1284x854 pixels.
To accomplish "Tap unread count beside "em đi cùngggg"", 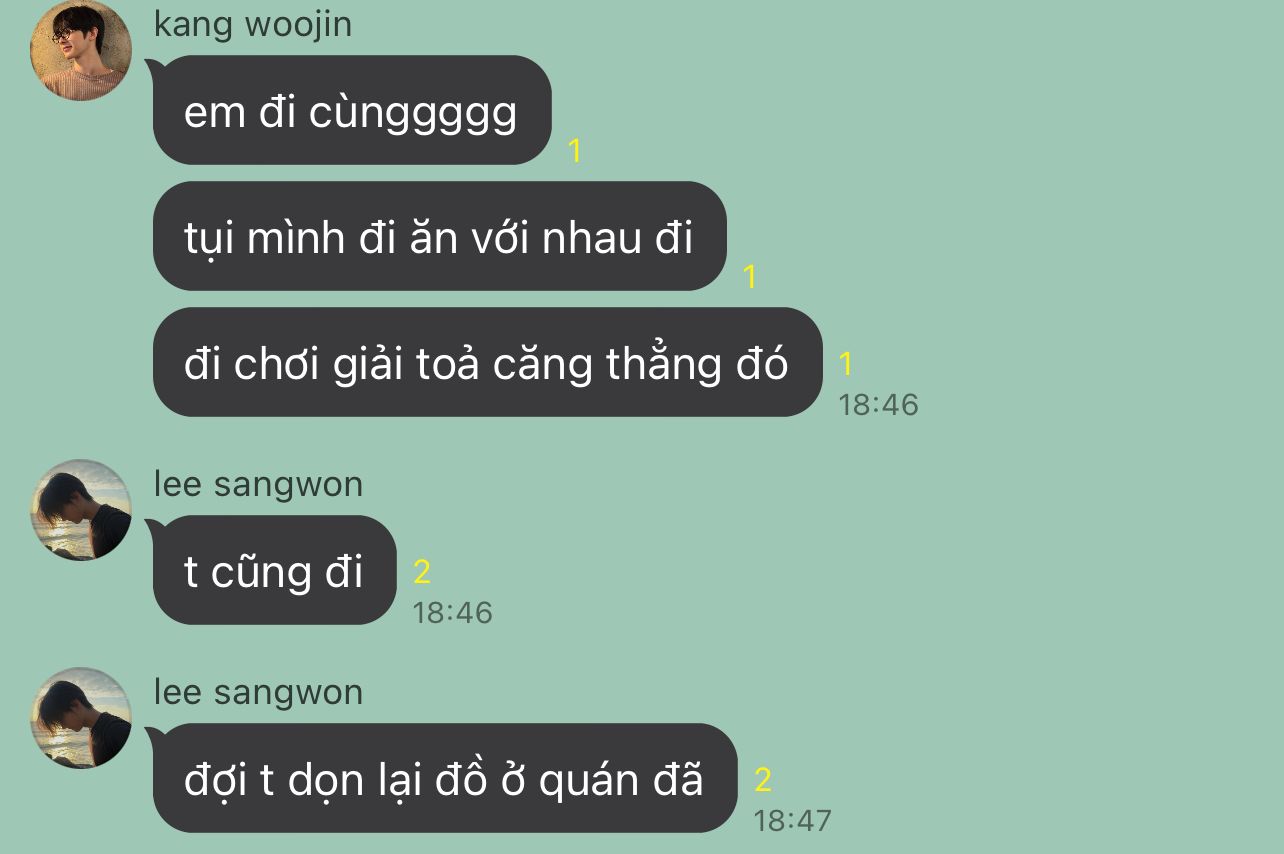I will click(x=575, y=151).
